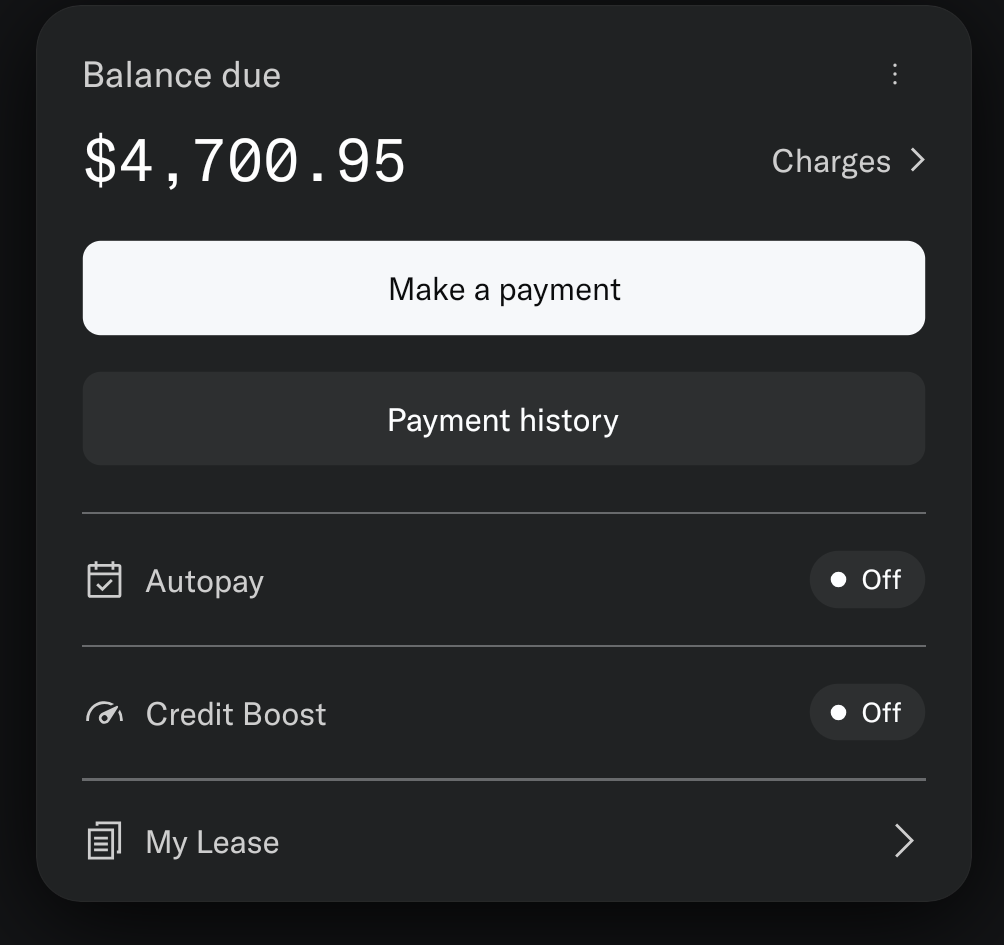This screenshot has width=1004, height=945.
Task: Enable the Credit Boost Off toggle
Action: pyautogui.click(x=866, y=713)
